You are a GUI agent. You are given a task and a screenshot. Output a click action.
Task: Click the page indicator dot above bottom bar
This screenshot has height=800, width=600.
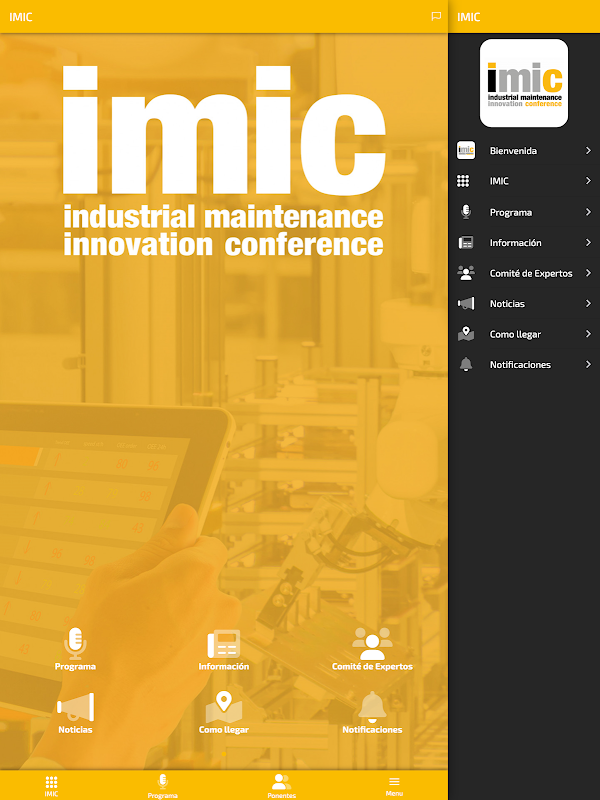[223, 754]
